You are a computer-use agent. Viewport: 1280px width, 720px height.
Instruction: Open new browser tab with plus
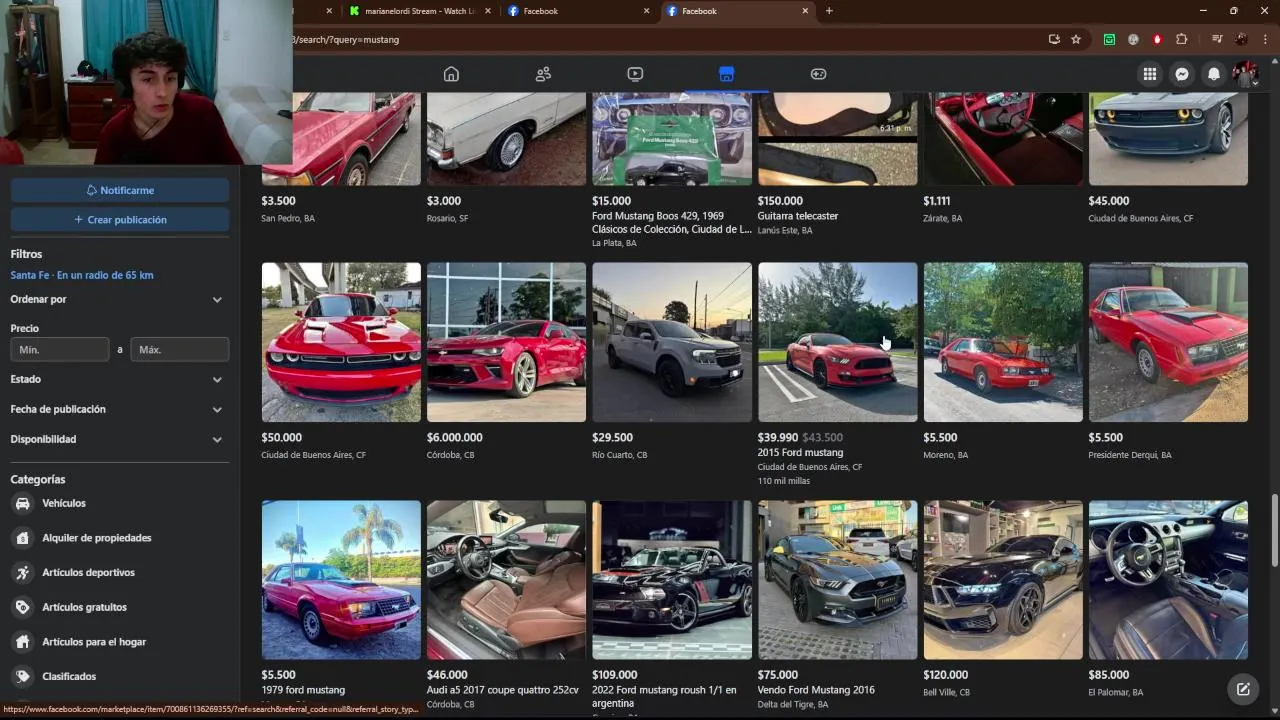829,11
